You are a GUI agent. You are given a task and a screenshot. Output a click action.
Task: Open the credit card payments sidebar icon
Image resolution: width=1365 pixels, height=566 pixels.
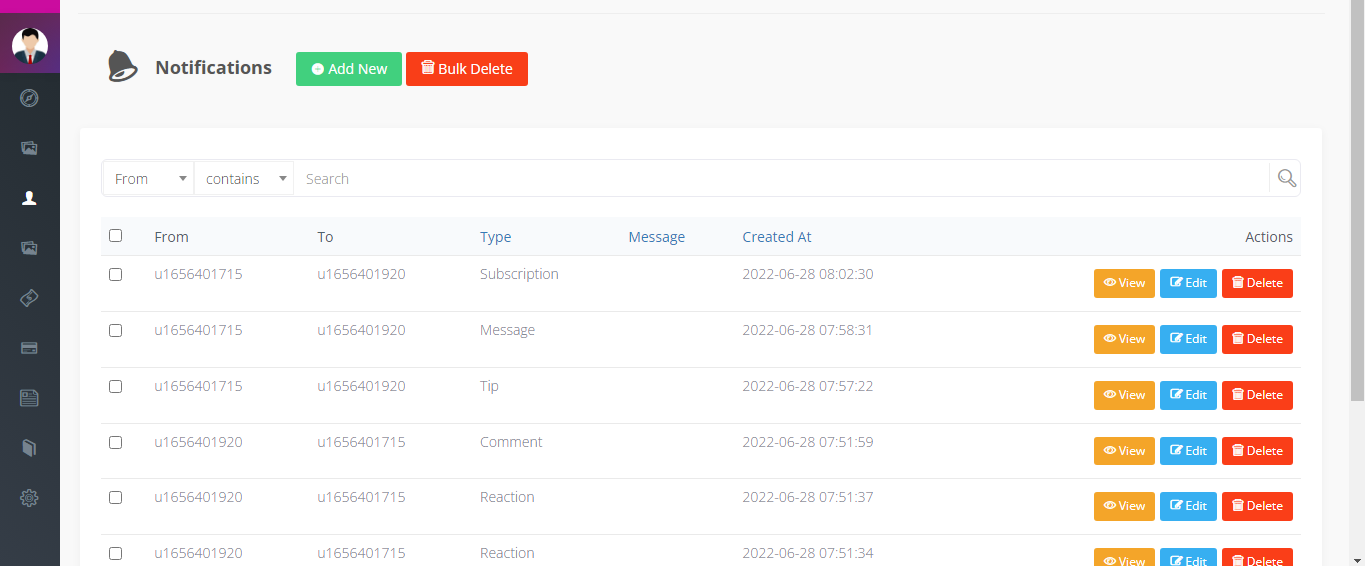click(x=29, y=348)
